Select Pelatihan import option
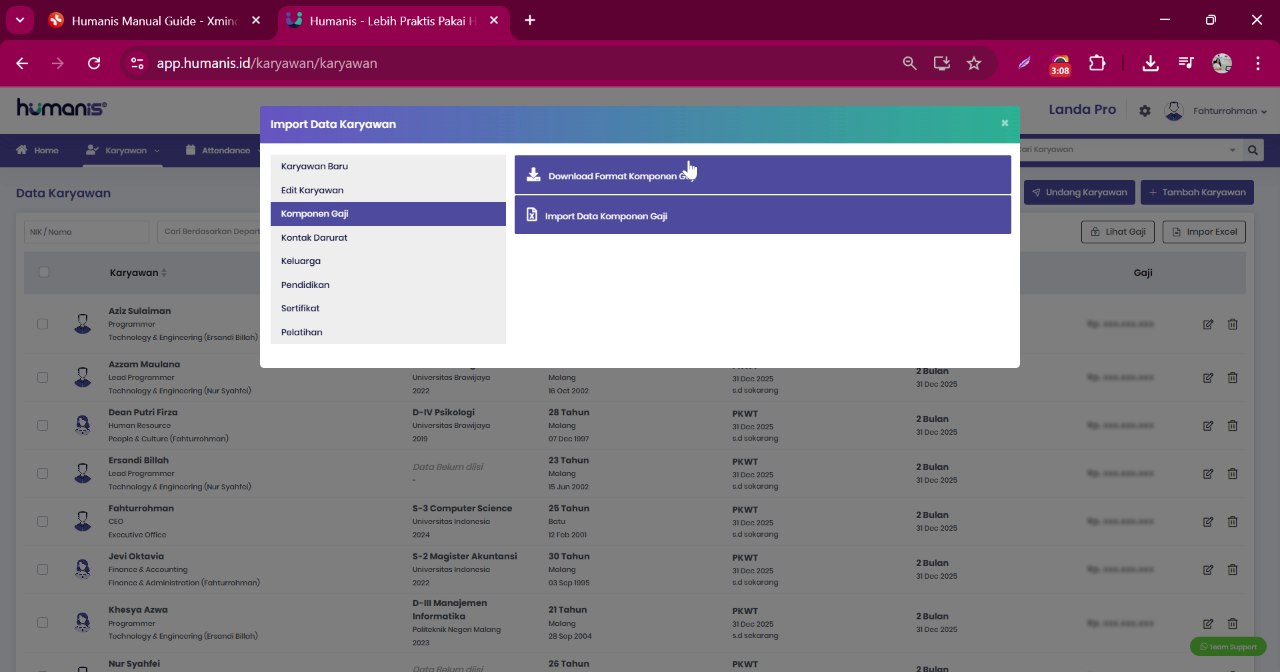The width and height of the screenshot is (1280, 672). point(388,332)
